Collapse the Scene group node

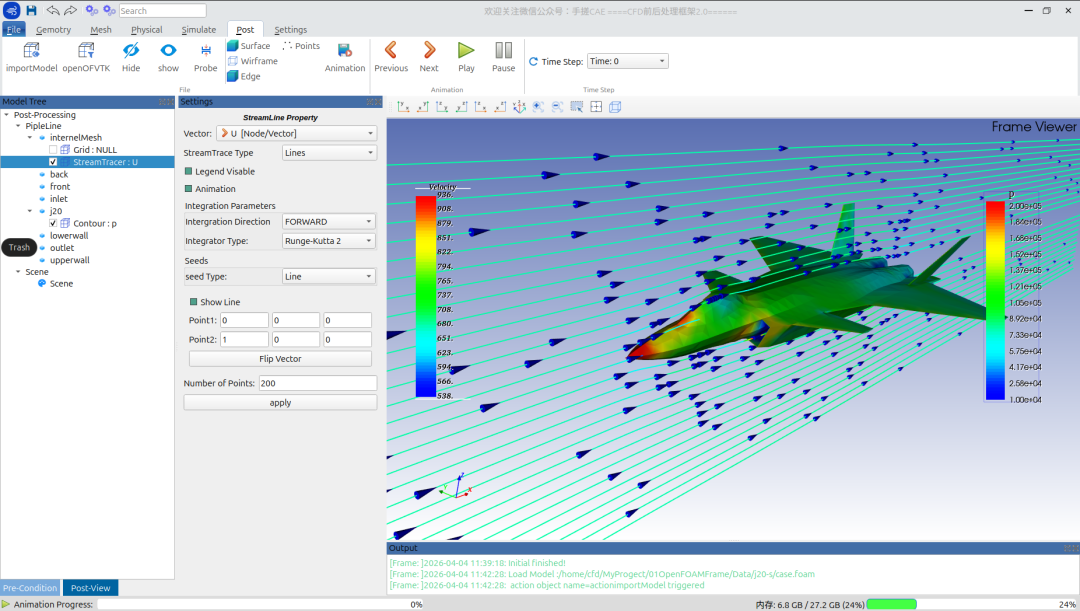19,272
